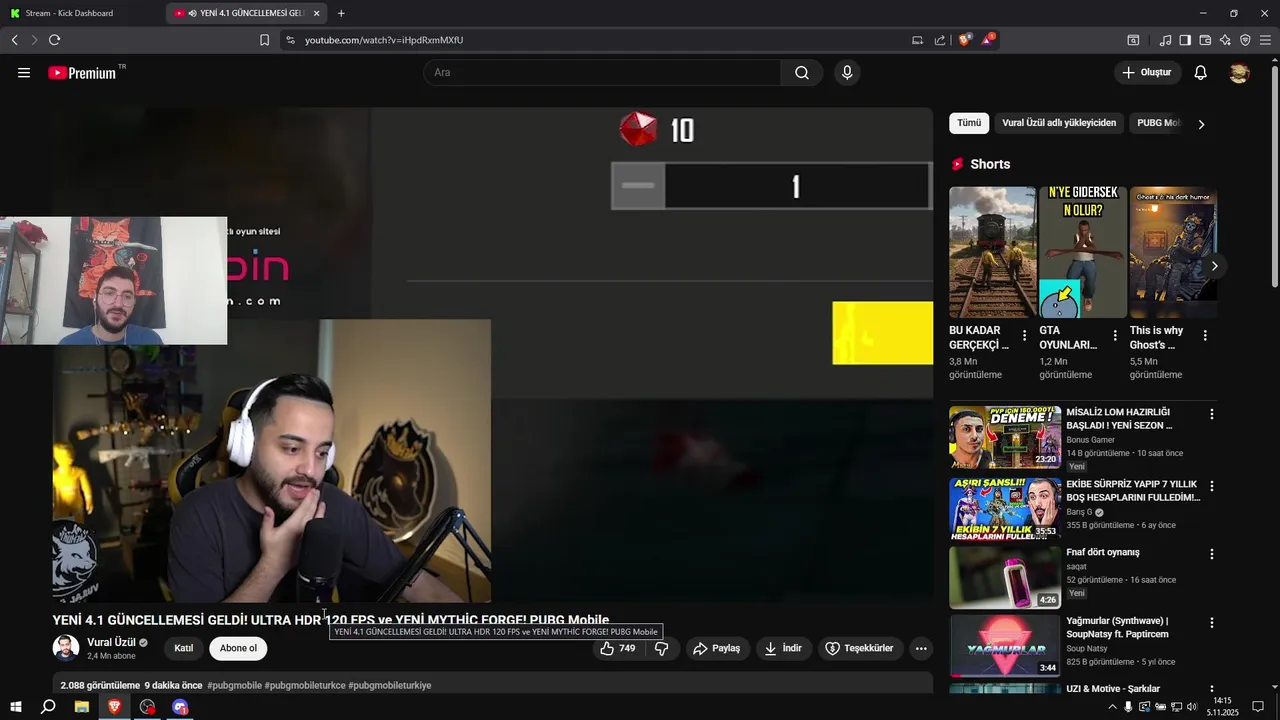Reload the page
The width and height of the screenshot is (1280, 720).
pos(54,40)
